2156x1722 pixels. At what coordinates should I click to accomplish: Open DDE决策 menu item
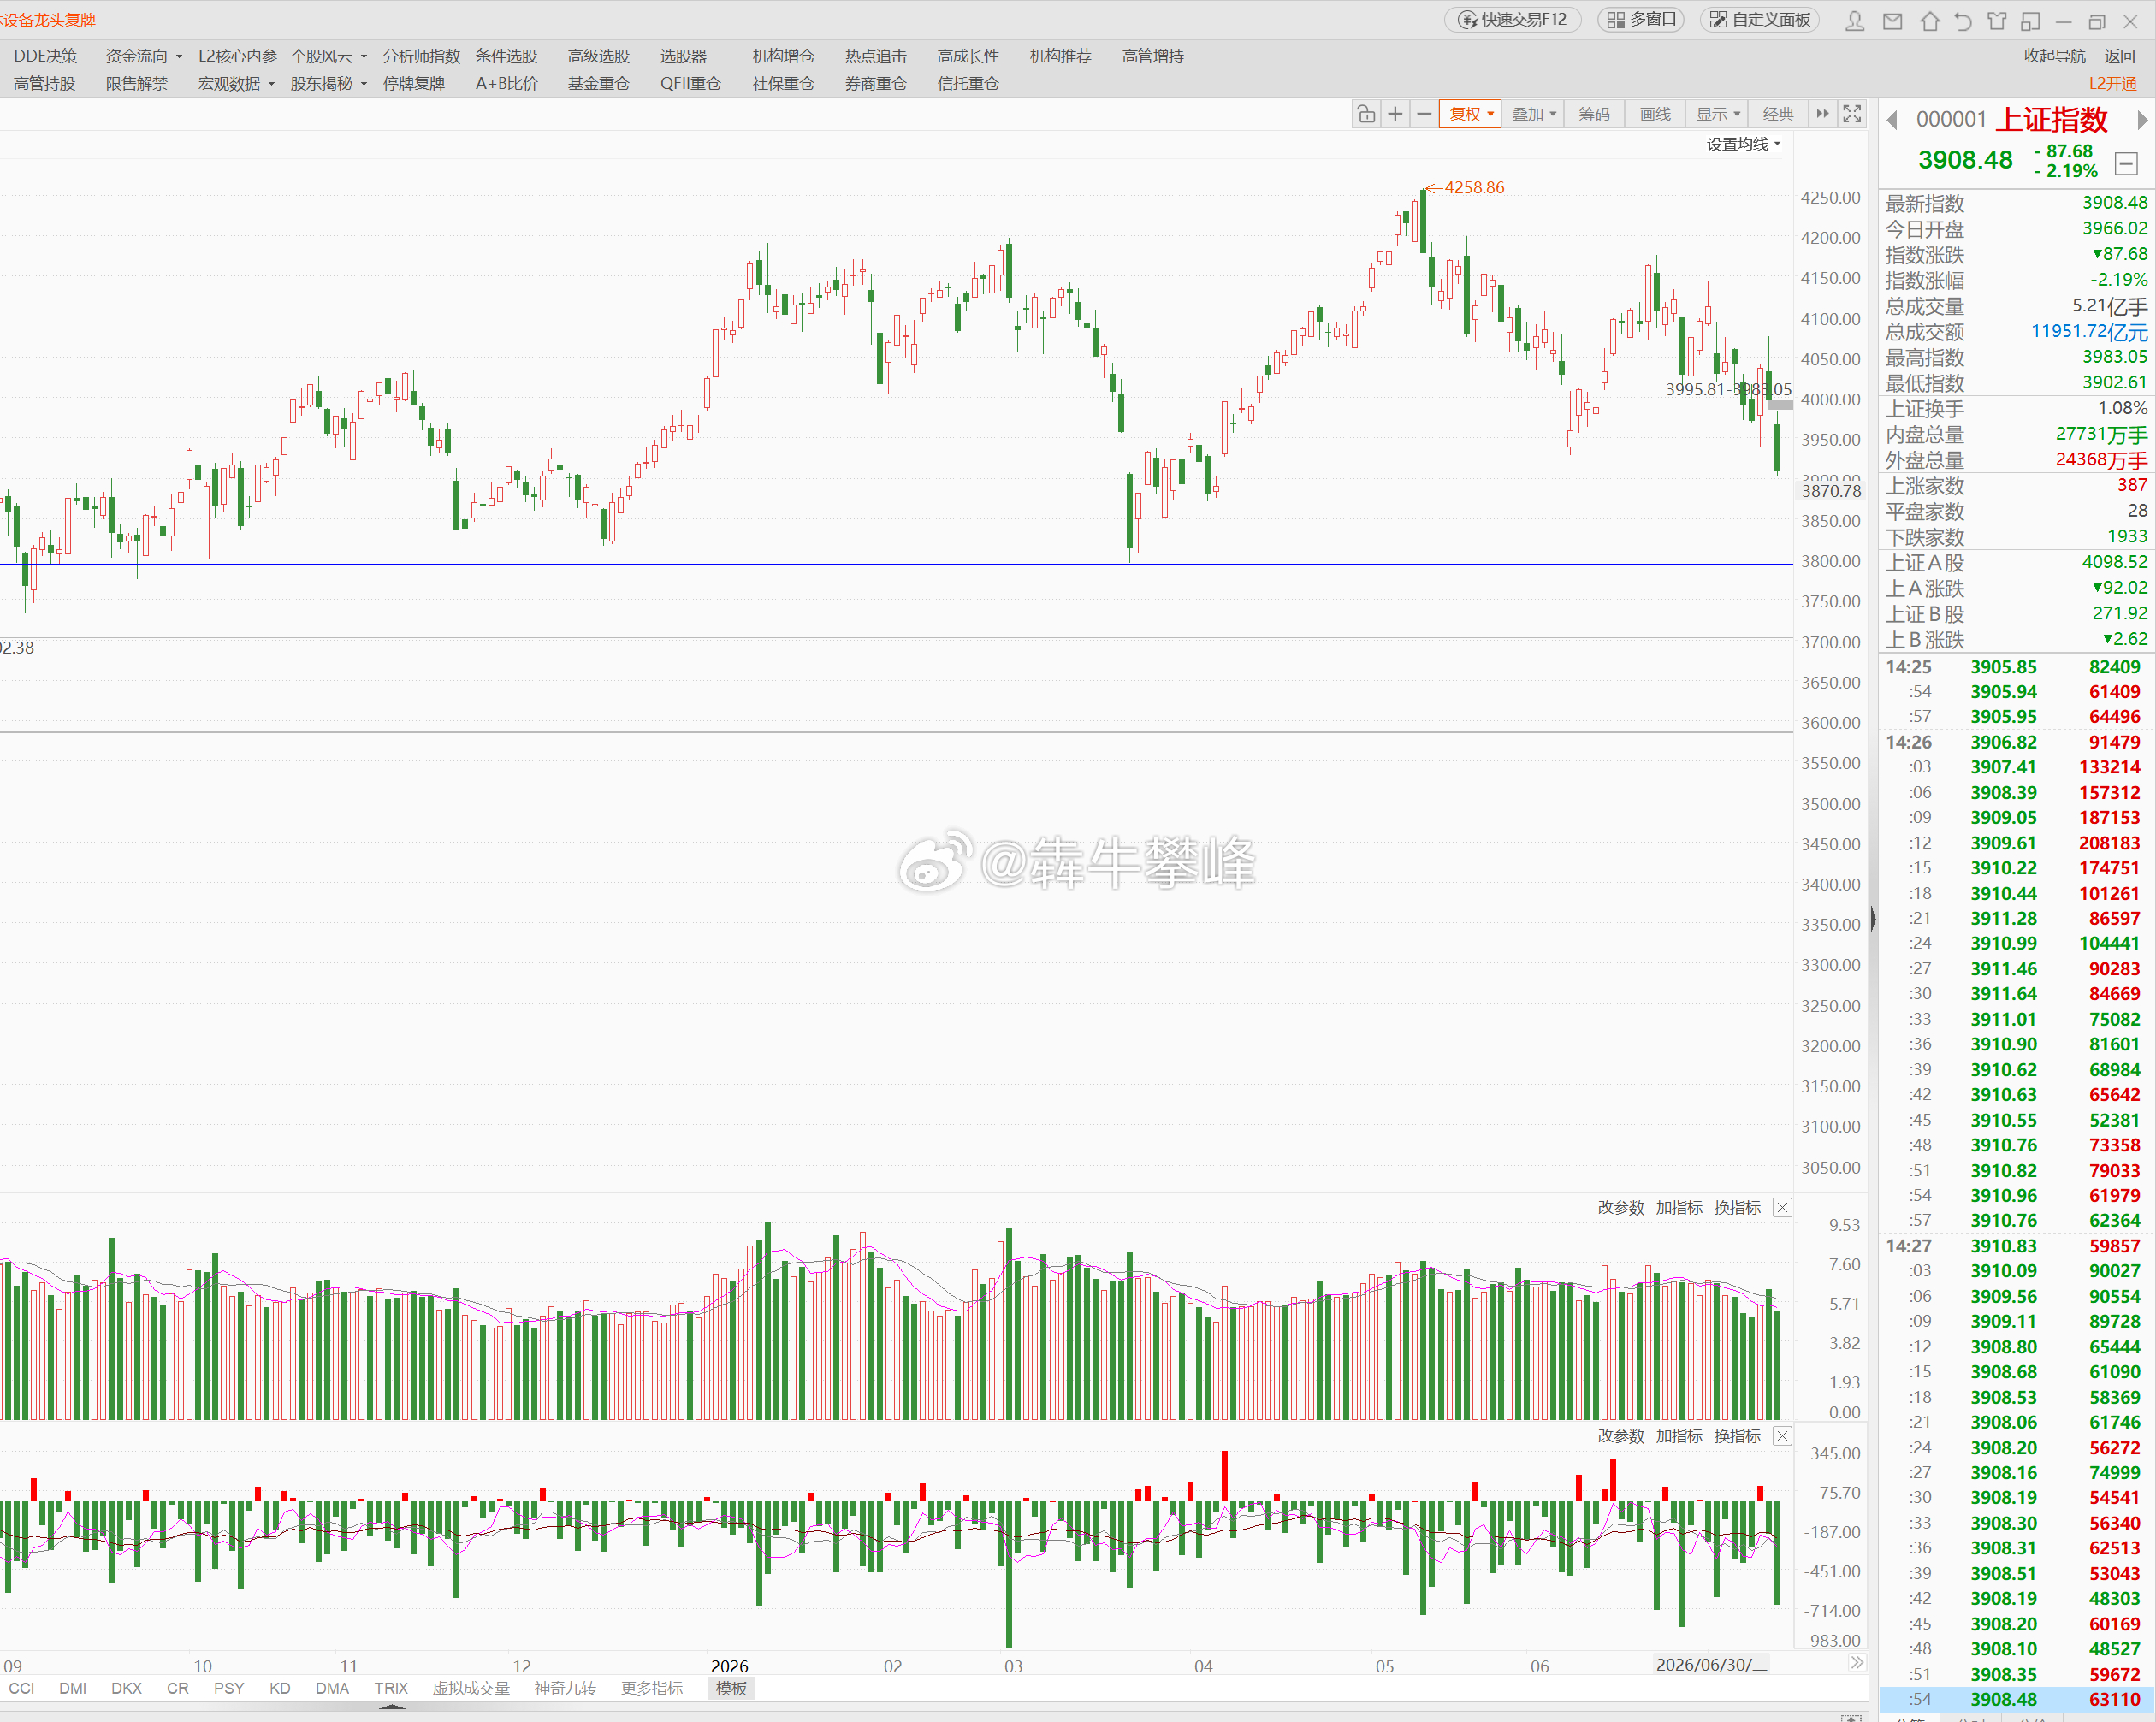[x=45, y=56]
